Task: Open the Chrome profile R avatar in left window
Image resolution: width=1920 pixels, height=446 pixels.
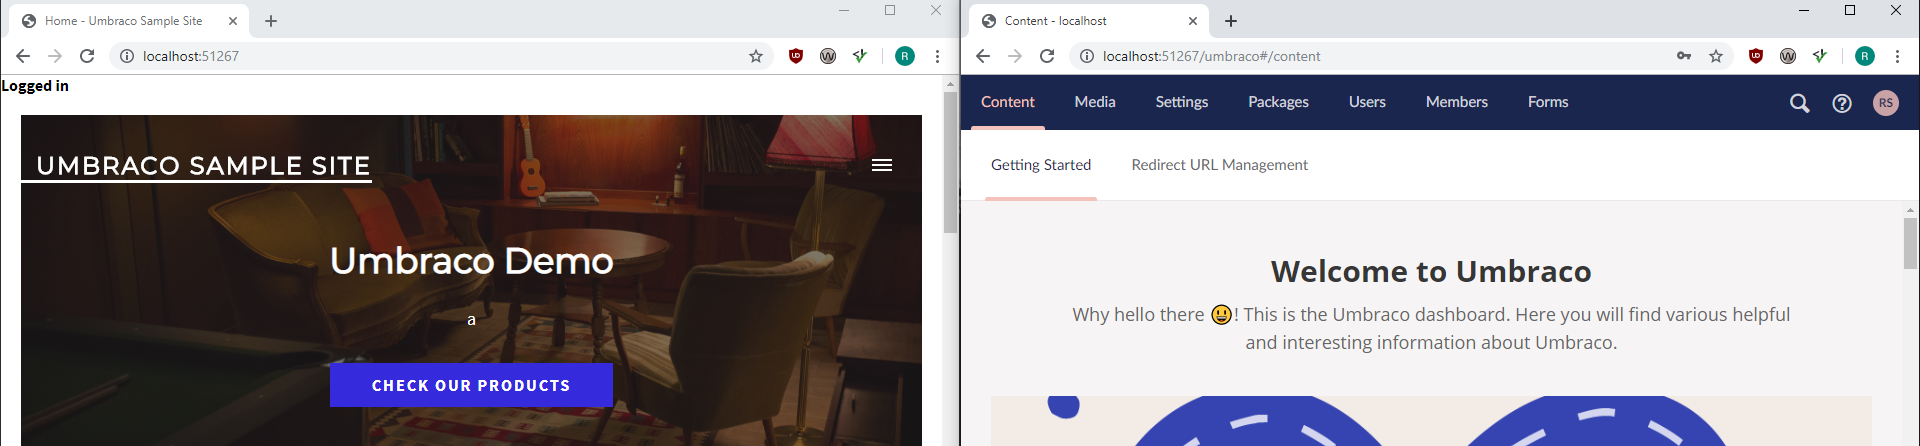Action: pos(905,56)
